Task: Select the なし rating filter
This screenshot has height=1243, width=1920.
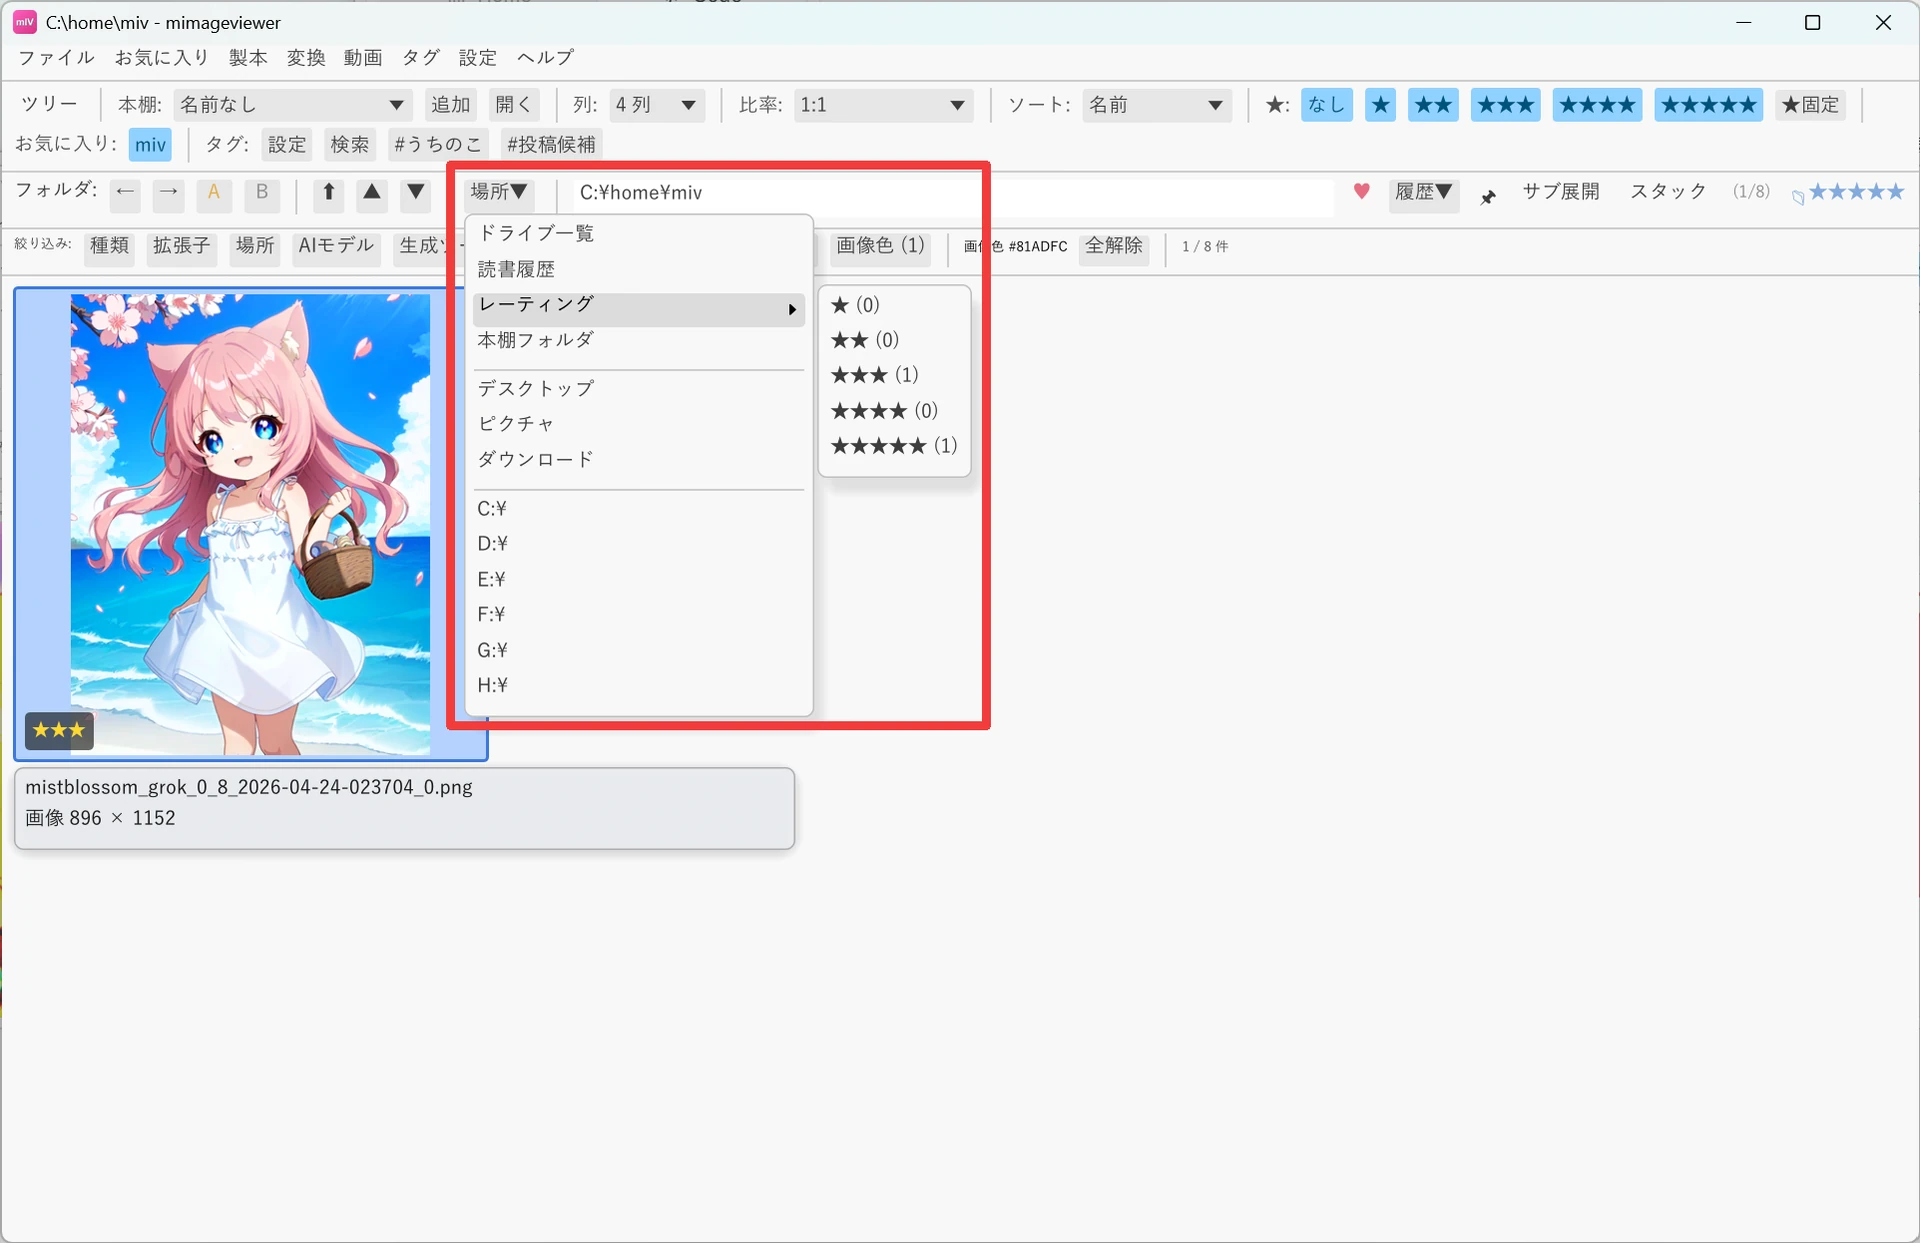Action: (x=1327, y=105)
